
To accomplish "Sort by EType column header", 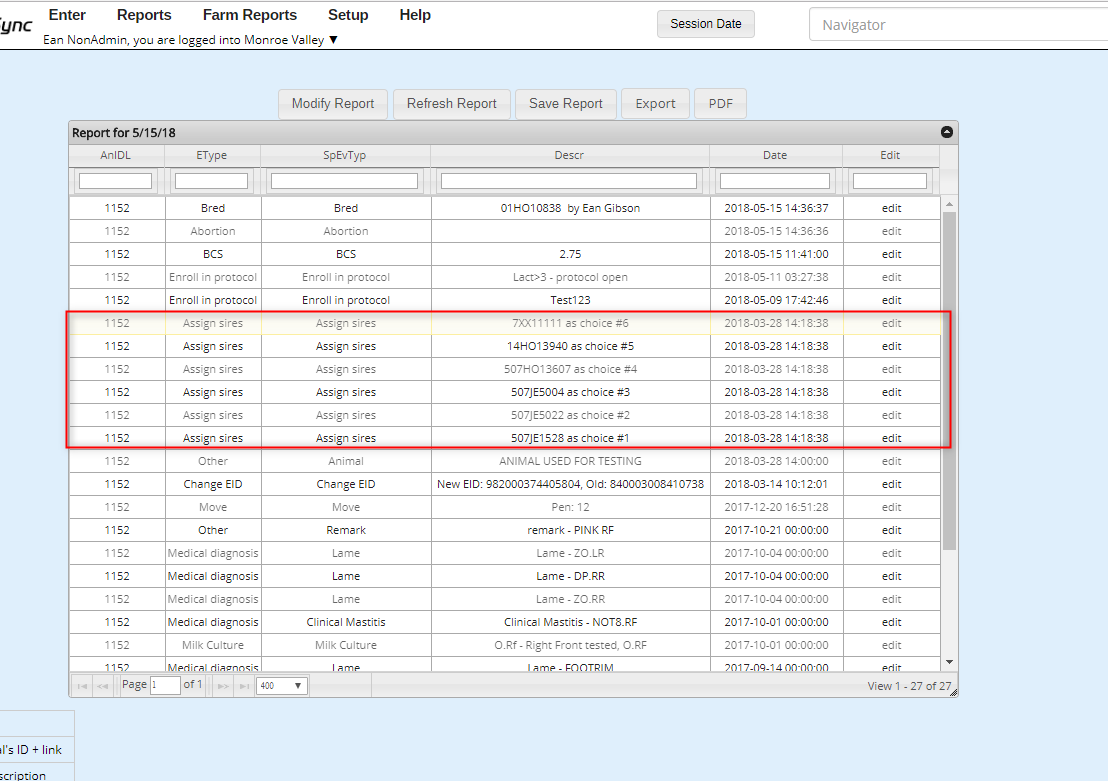I will click(x=212, y=155).
